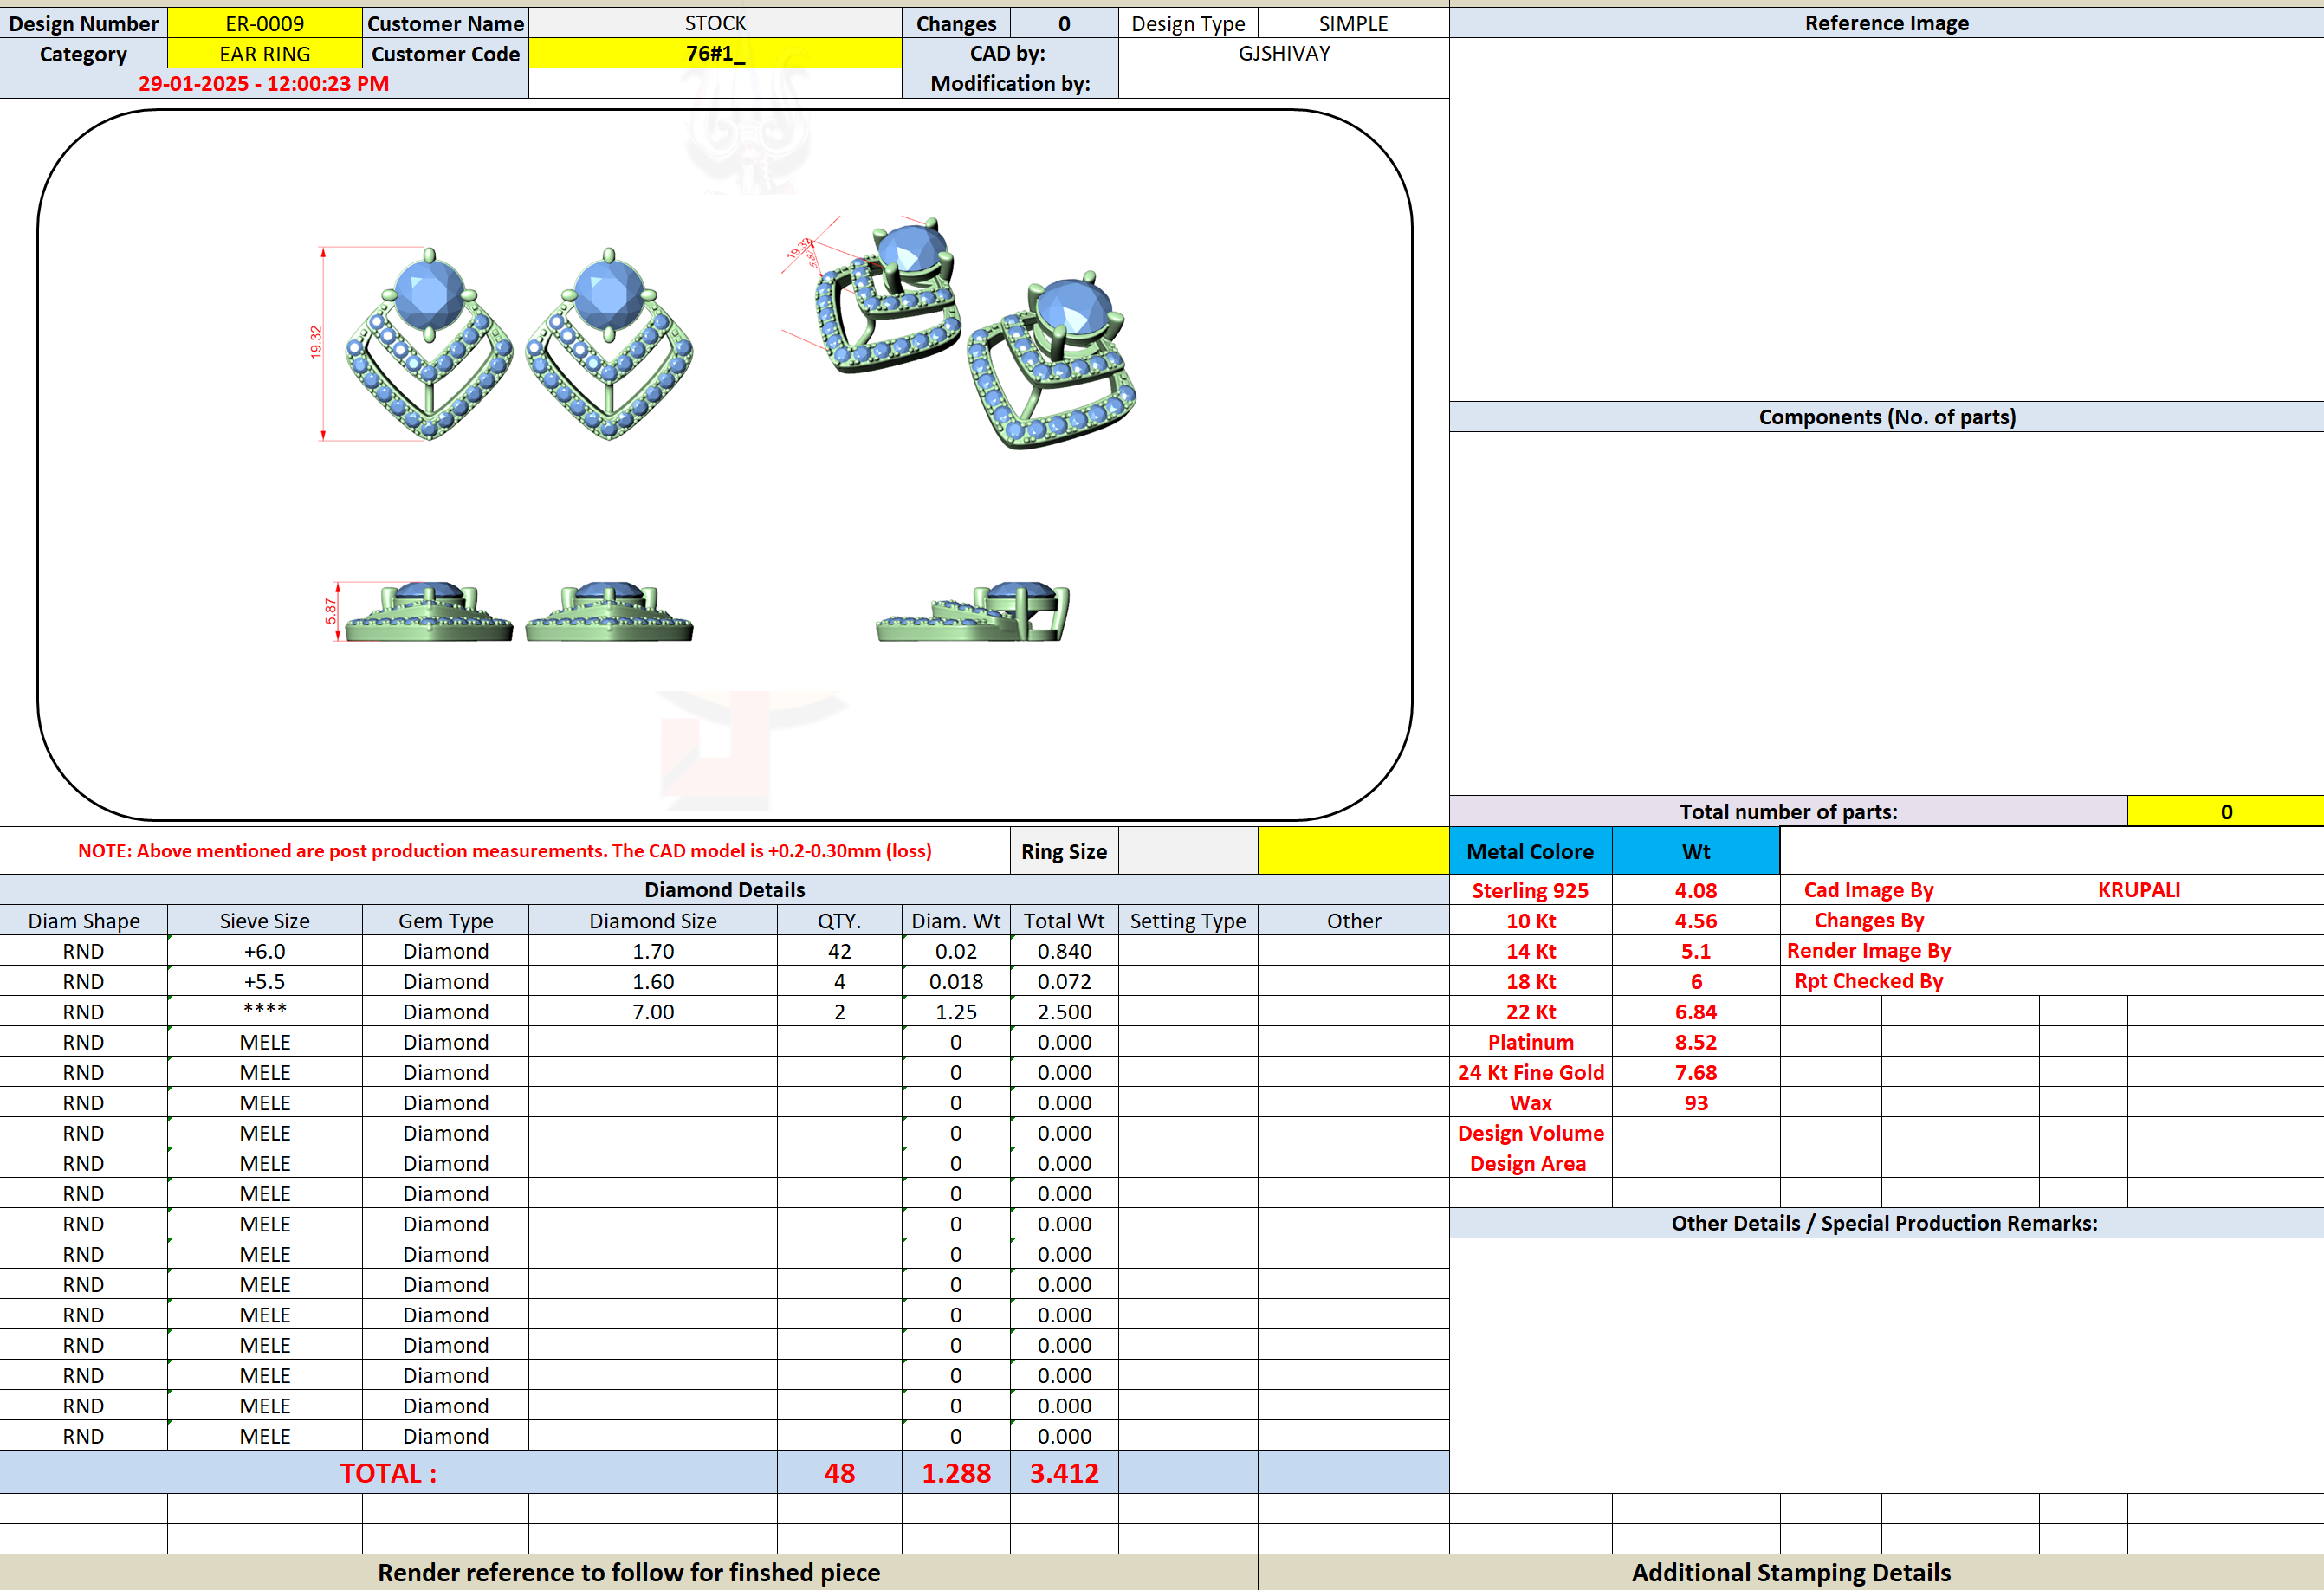Click the Platinum weight 8.52
This screenshot has width=2324, height=1590.
point(1696,1042)
